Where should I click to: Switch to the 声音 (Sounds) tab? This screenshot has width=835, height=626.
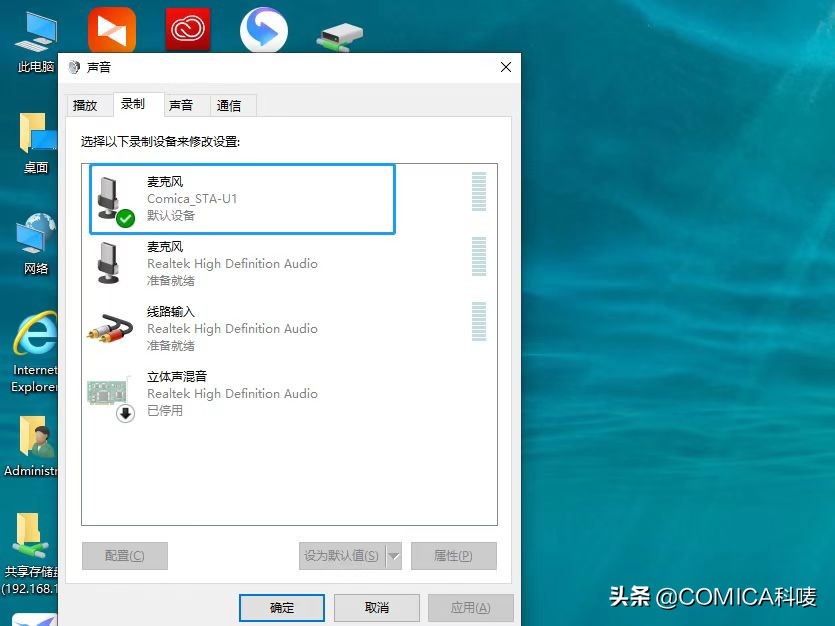pyautogui.click(x=182, y=104)
